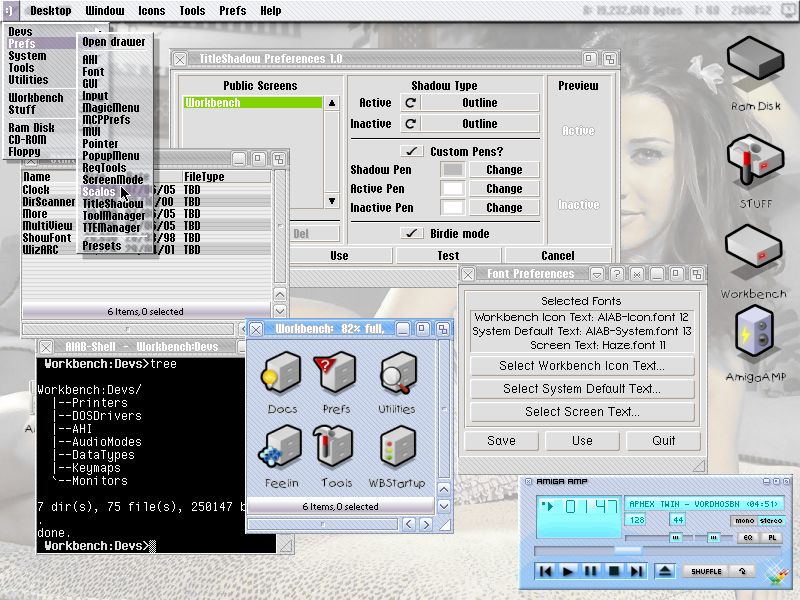Click the eject button in AmigaAMP
Screen dimensions: 800x600
[665, 571]
